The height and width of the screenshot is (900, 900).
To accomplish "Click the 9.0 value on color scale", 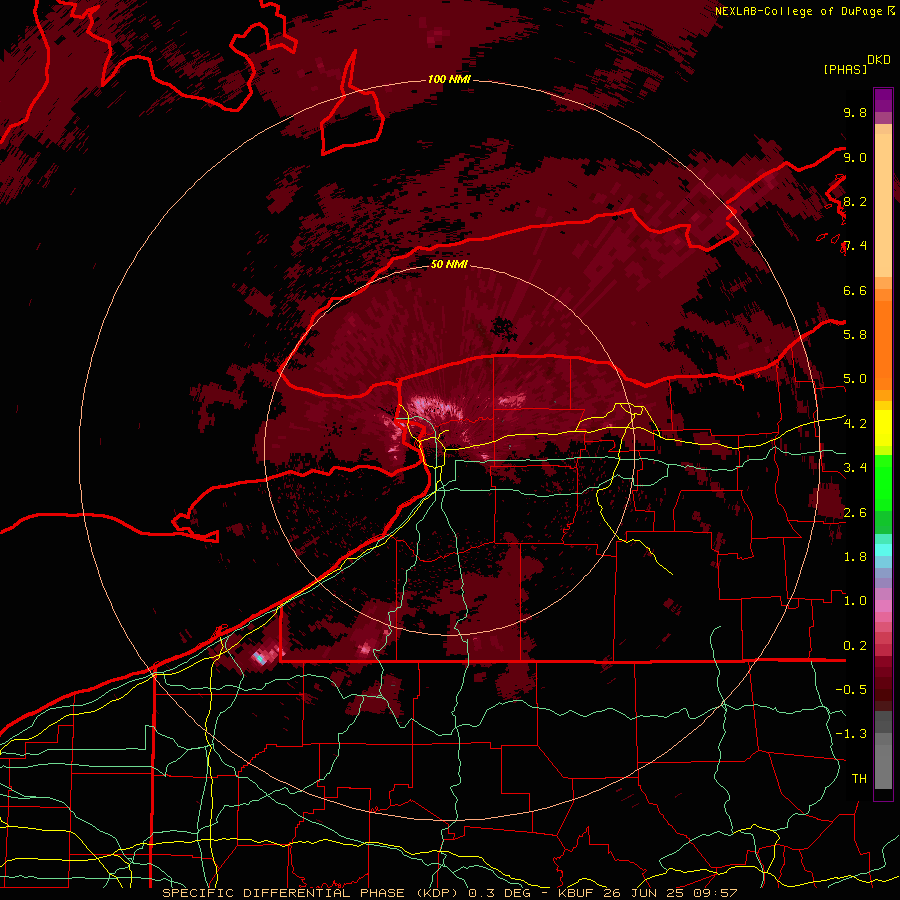I will (x=855, y=157).
